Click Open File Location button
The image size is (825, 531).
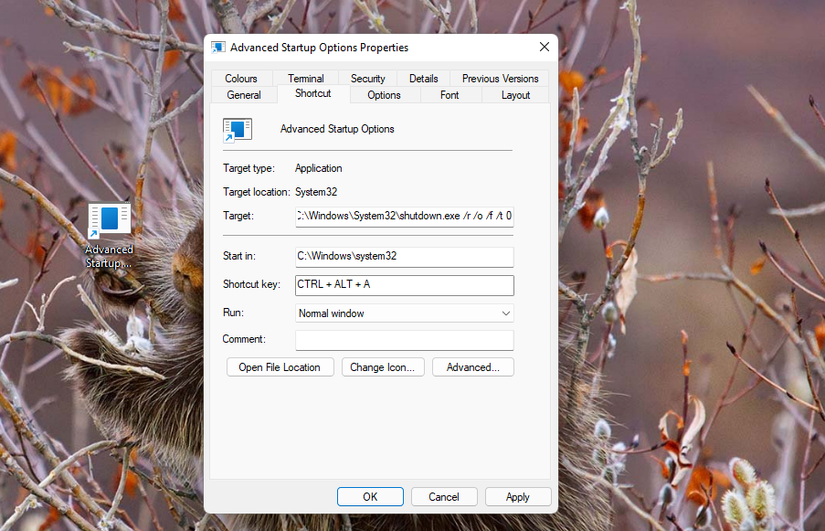(x=280, y=367)
